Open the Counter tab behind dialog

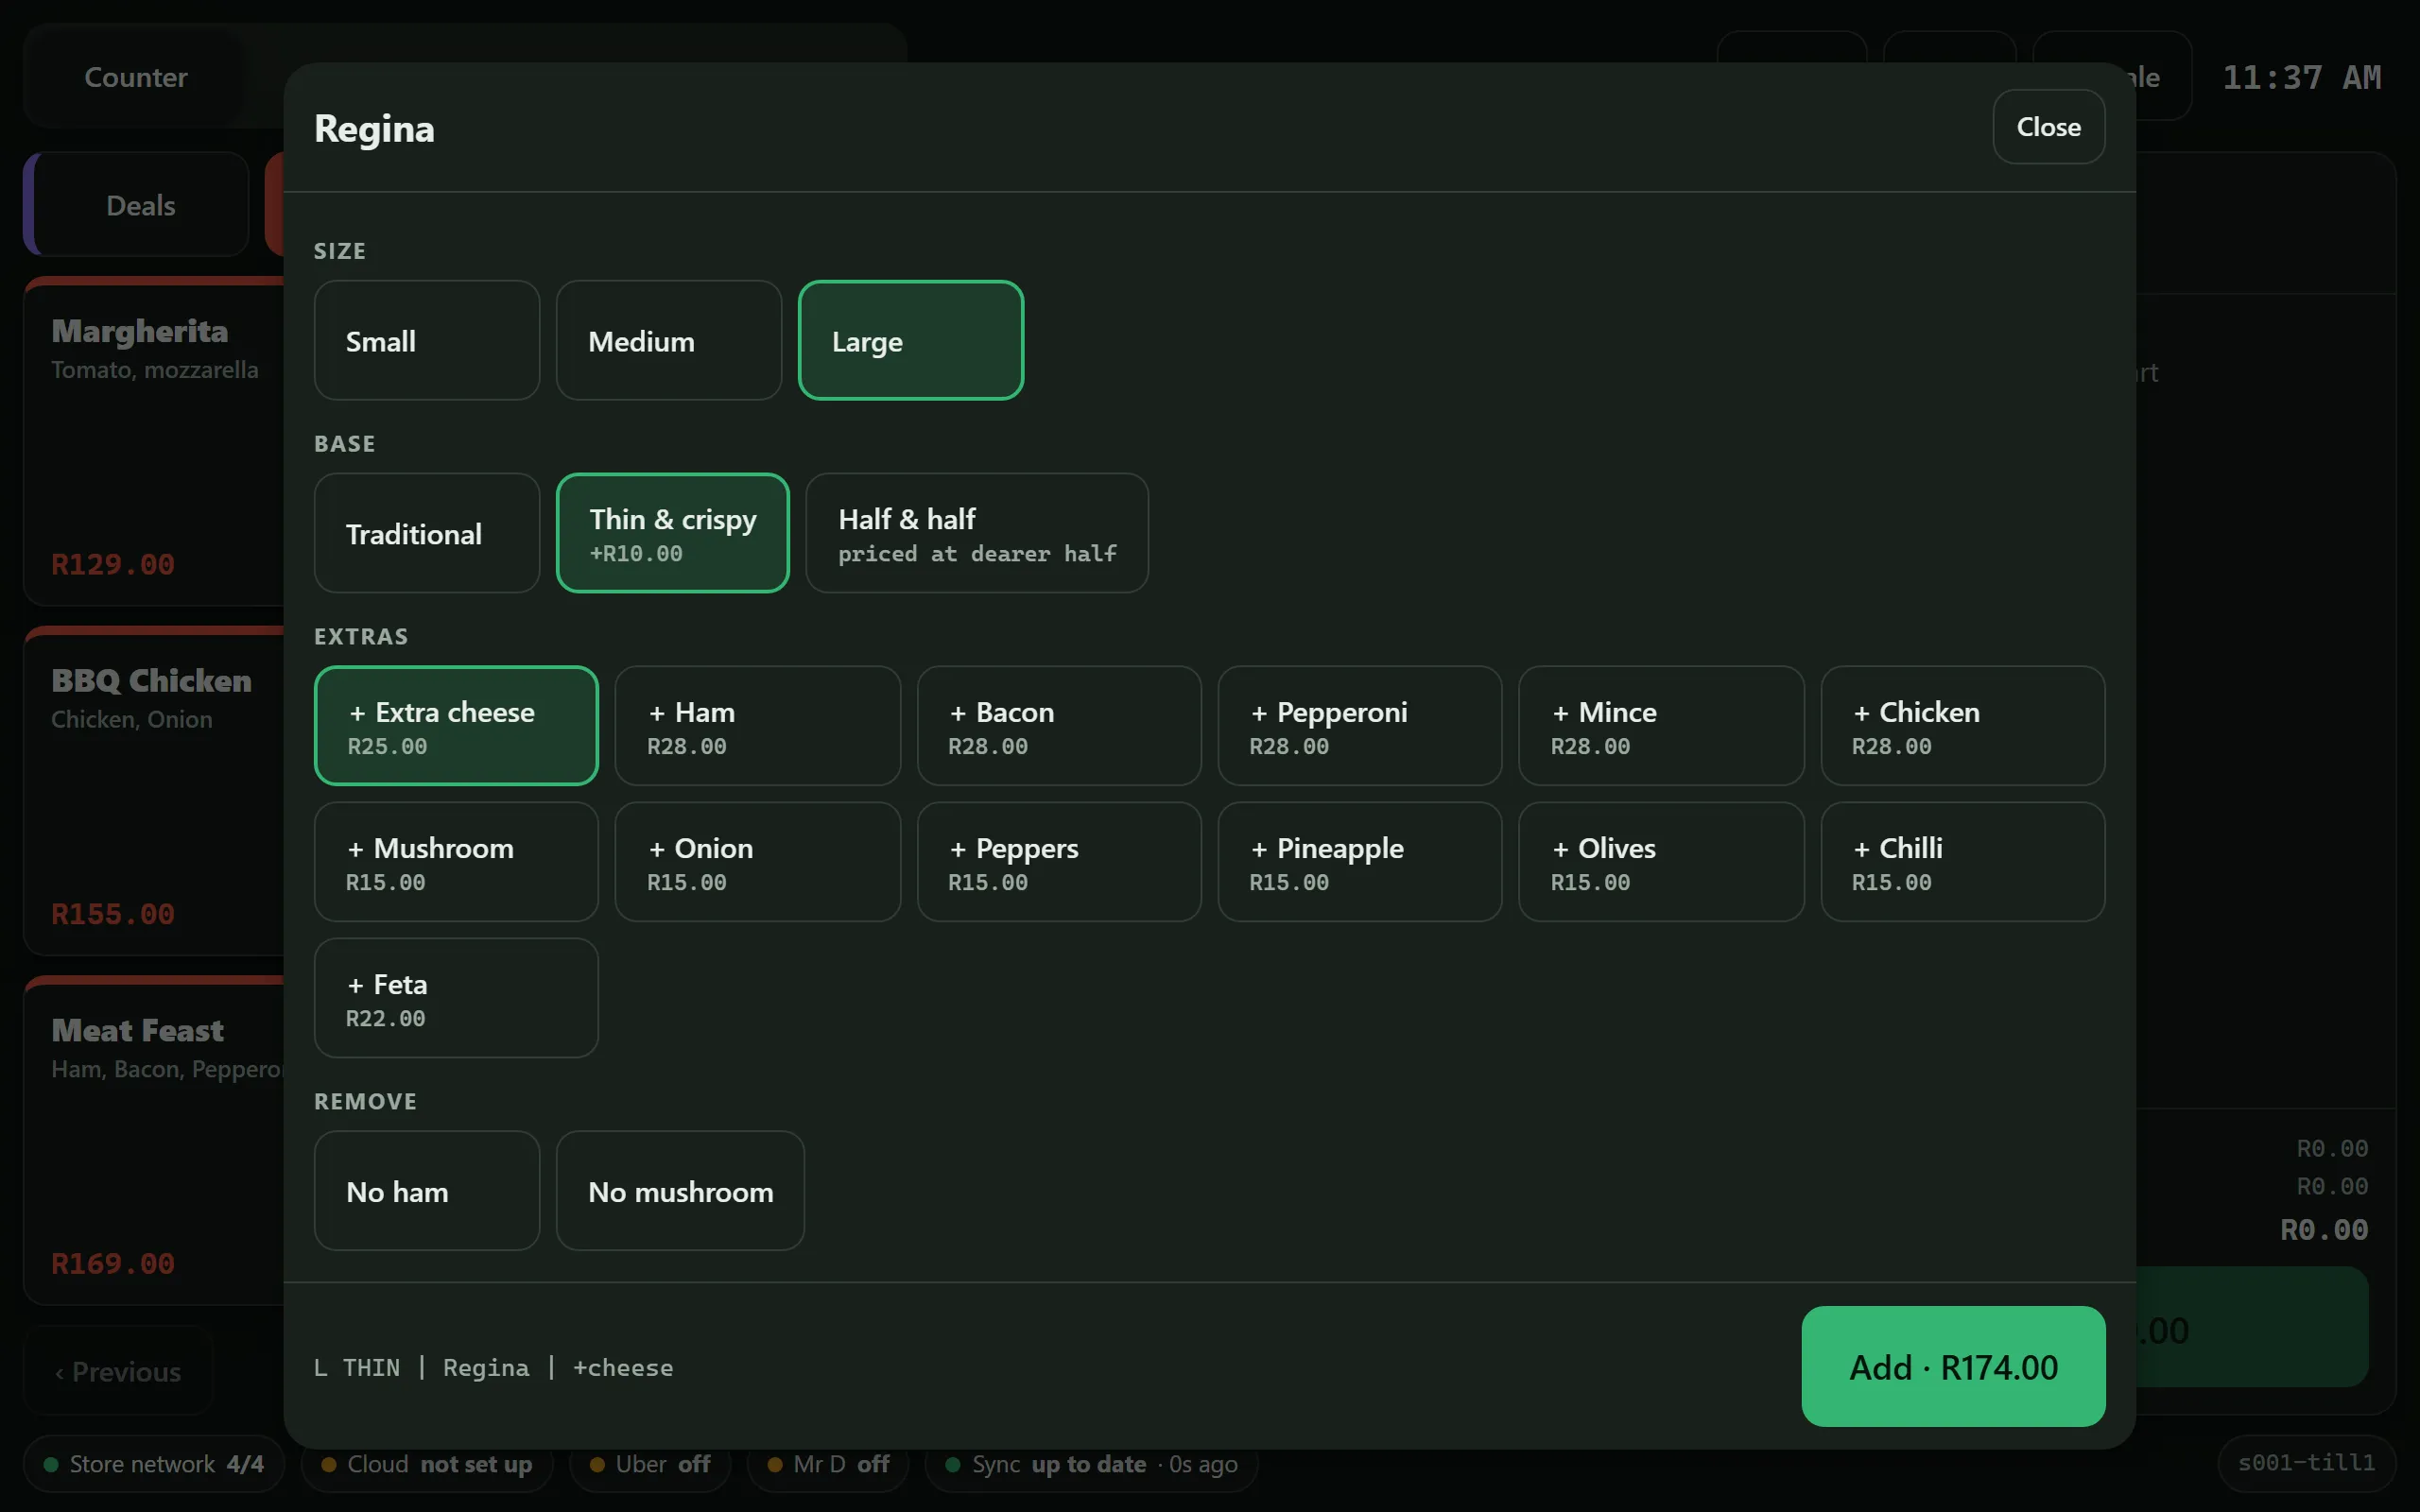click(x=136, y=77)
